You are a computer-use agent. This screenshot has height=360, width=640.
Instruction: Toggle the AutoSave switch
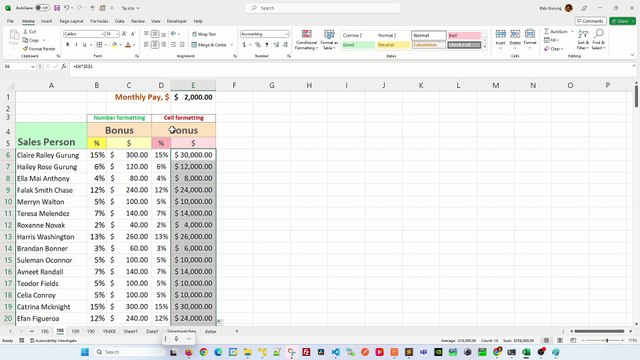point(42,8)
